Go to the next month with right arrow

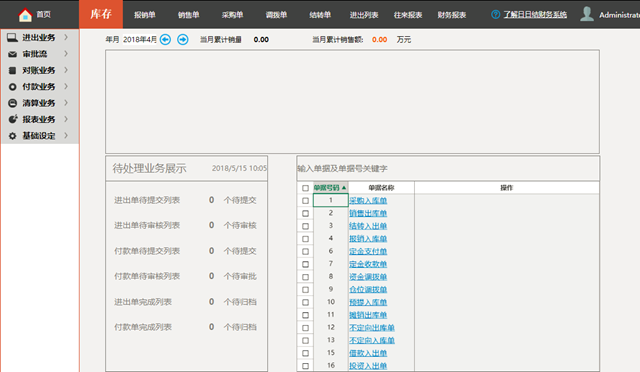pyautogui.click(x=183, y=40)
